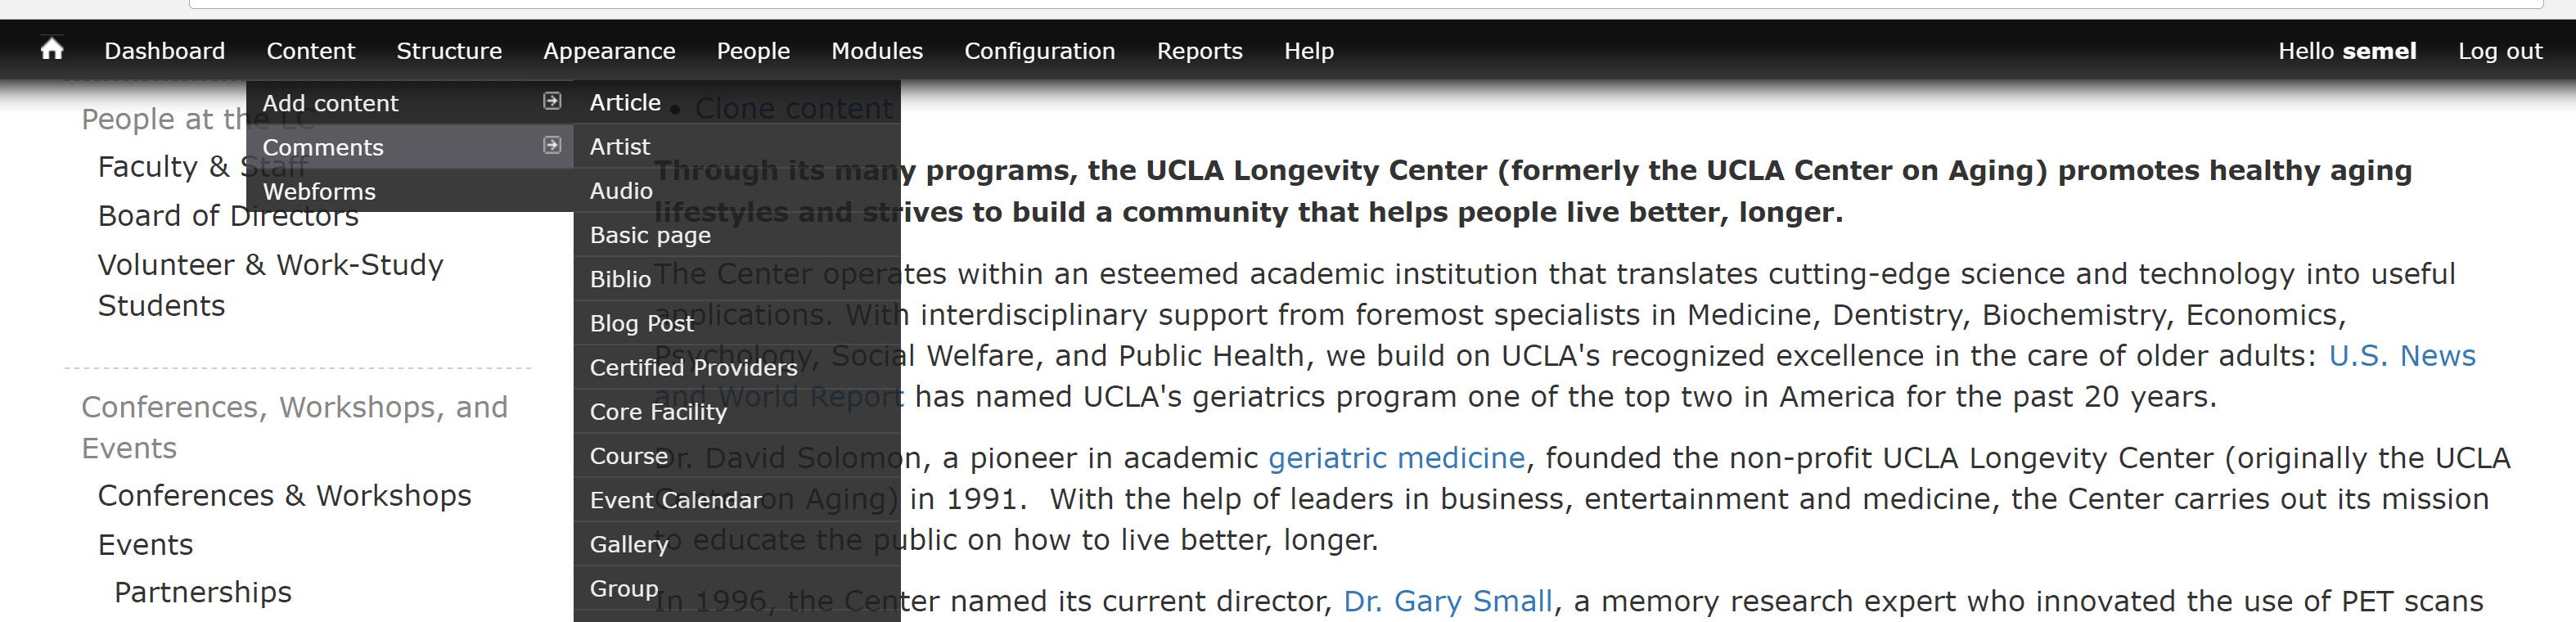Image resolution: width=2576 pixels, height=622 pixels.
Task: Open the Modules admin menu
Action: coord(876,51)
